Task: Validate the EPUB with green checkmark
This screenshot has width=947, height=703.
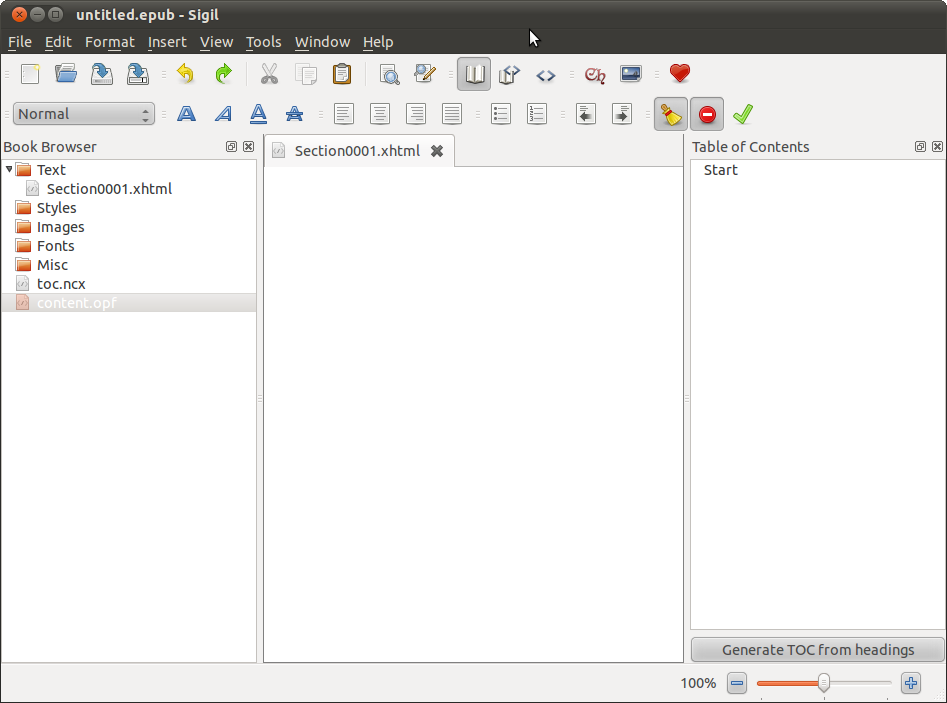Action: 742,114
